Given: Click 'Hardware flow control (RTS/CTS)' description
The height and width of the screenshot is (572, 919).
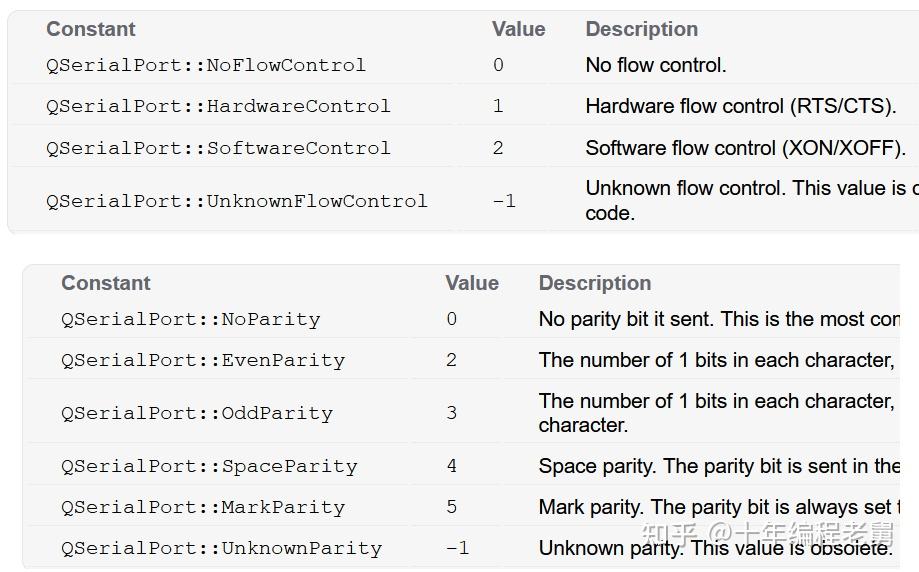Looking at the screenshot, I should (740, 106).
